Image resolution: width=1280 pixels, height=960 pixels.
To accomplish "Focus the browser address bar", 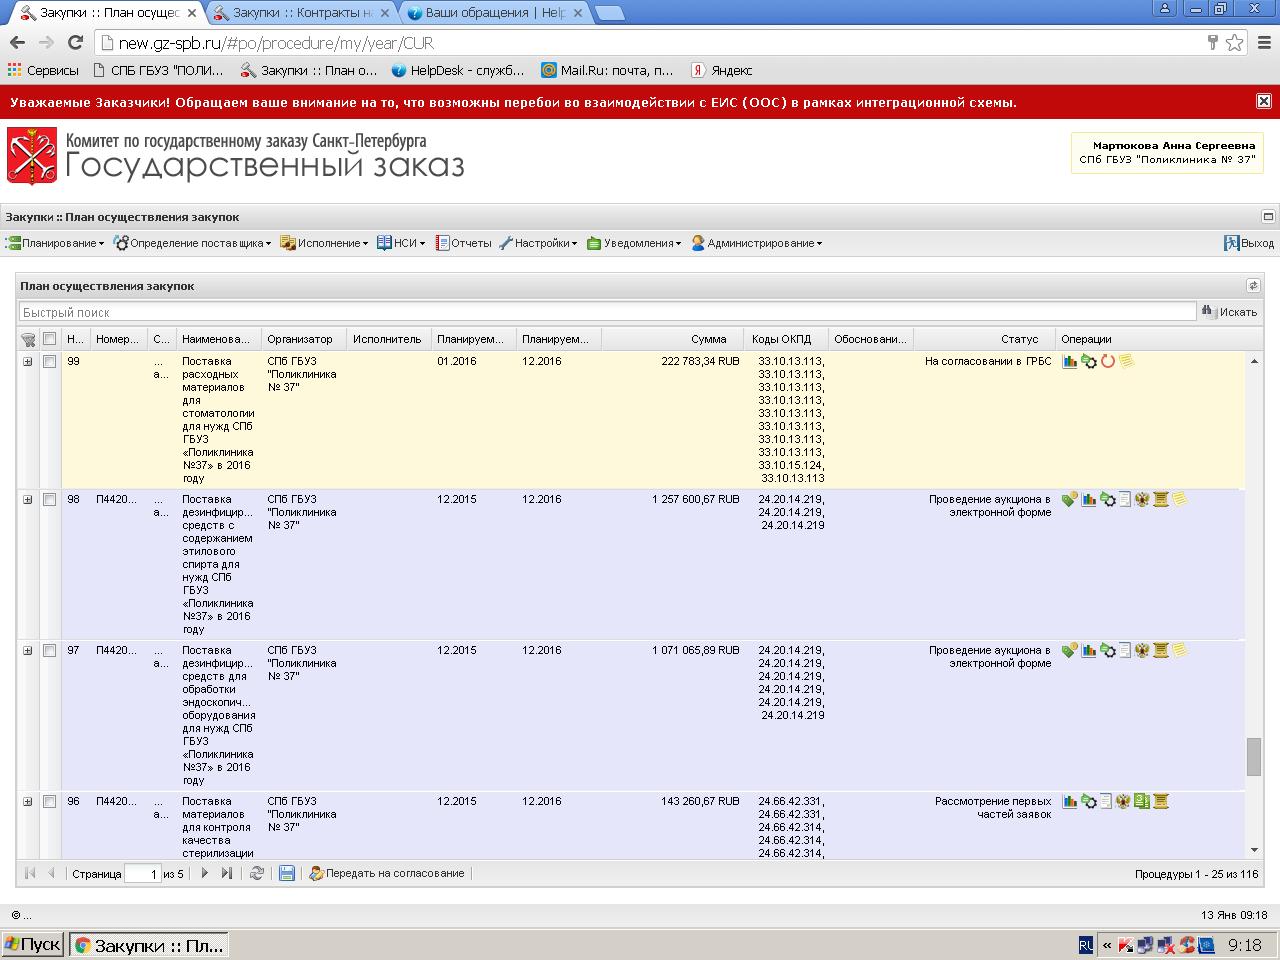I will click(x=650, y=43).
